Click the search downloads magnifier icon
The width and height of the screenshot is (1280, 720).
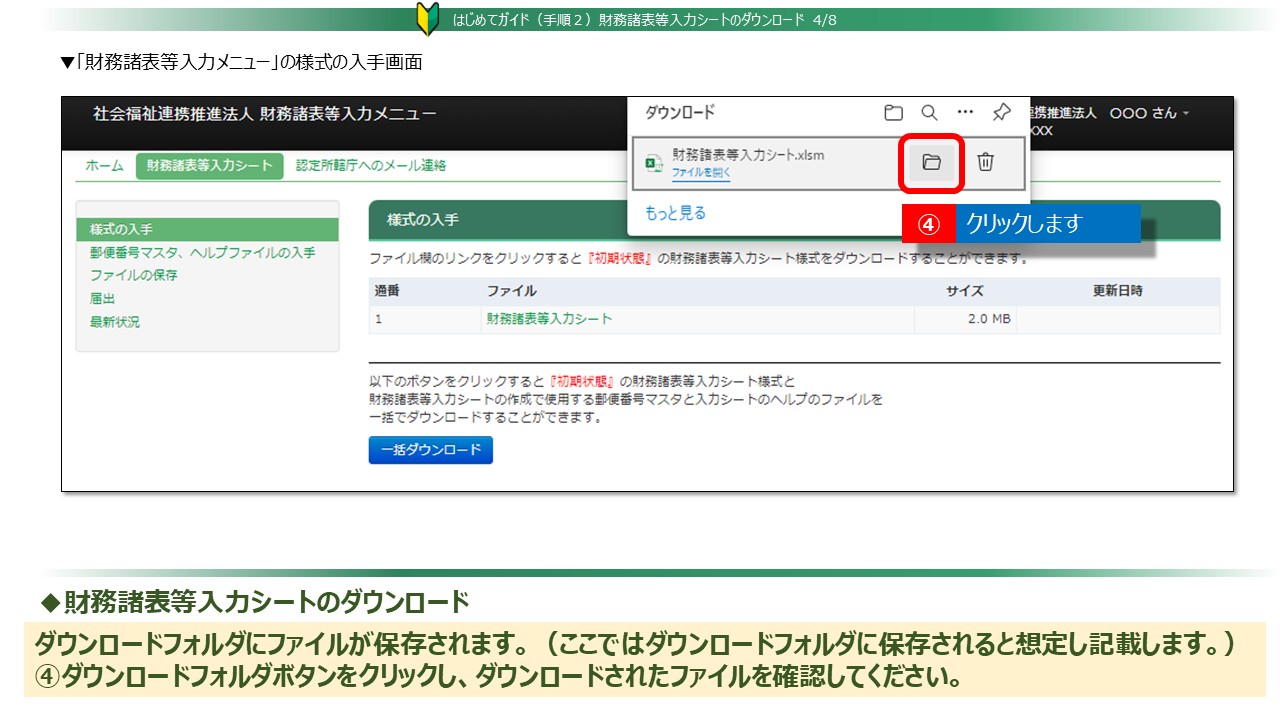[x=929, y=113]
